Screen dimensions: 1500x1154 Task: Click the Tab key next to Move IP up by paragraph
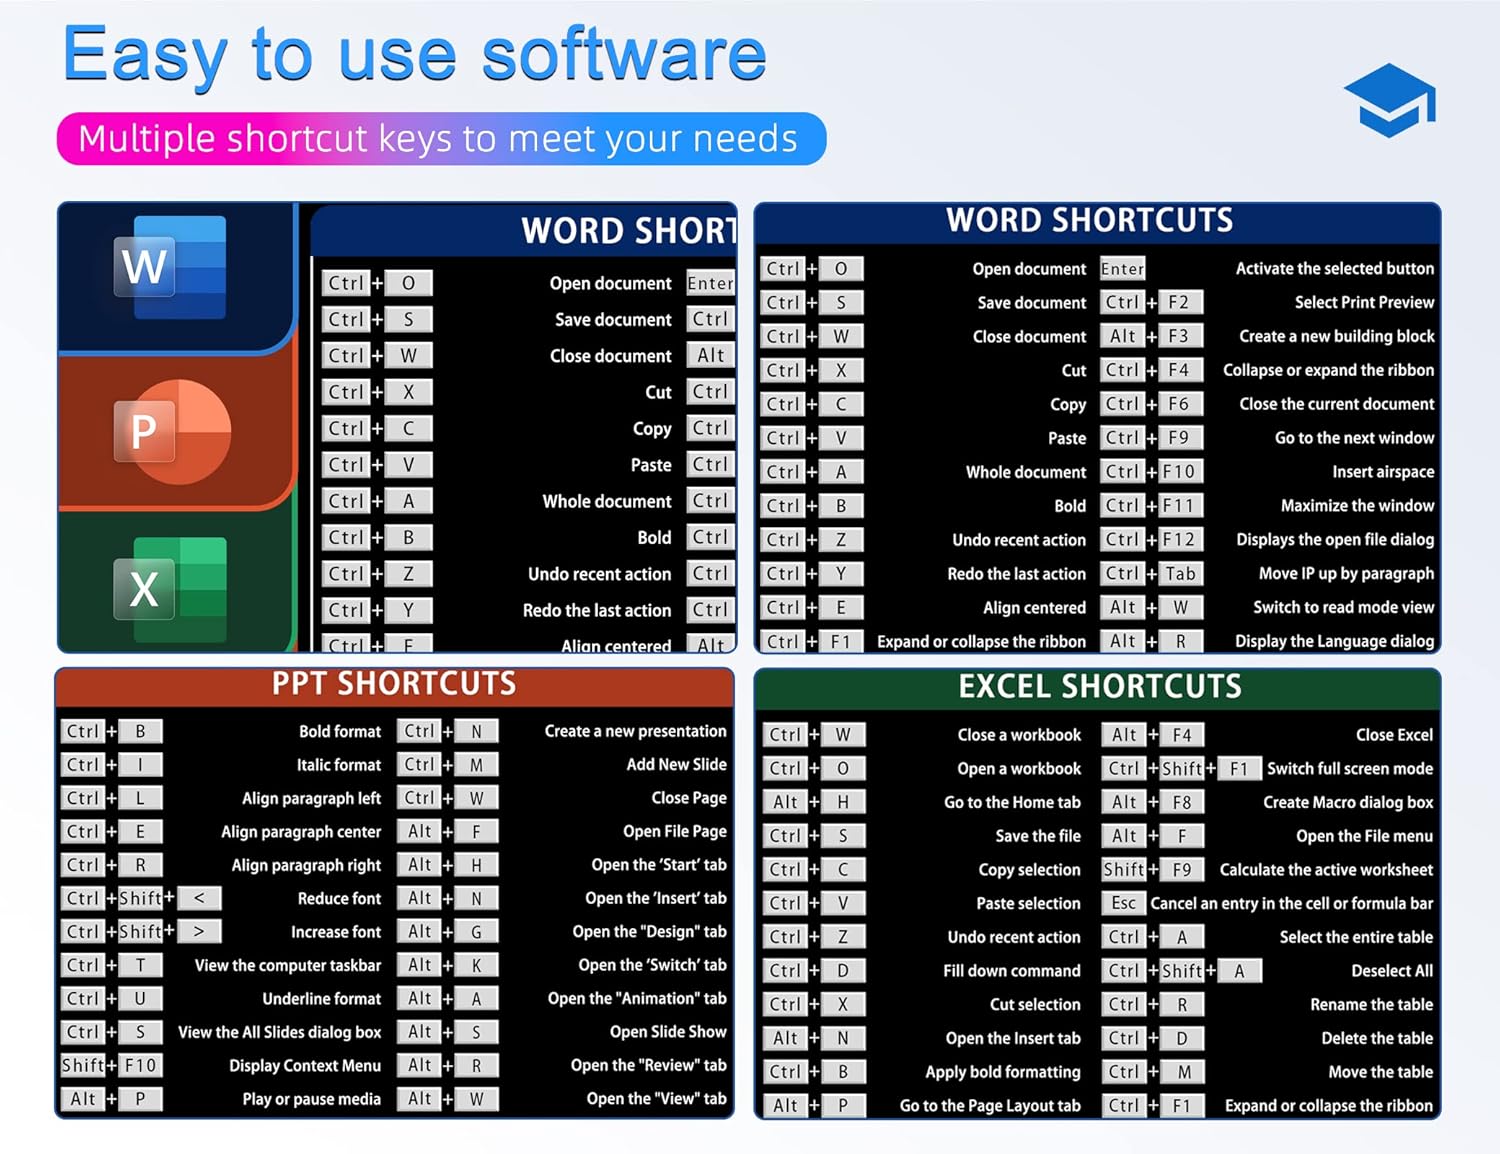click(x=1180, y=574)
